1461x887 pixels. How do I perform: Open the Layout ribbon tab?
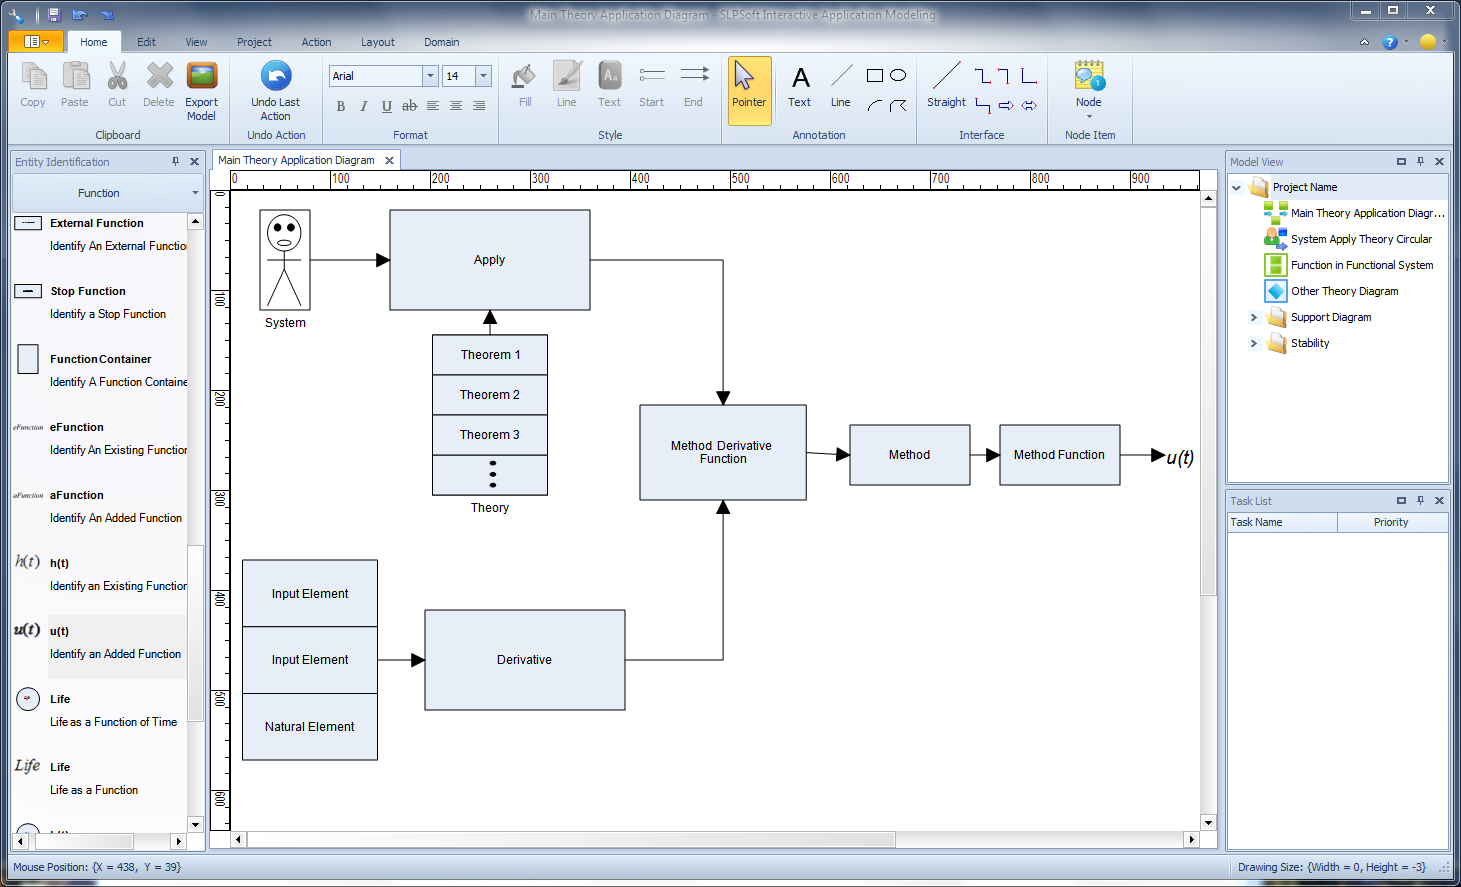point(378,42)
